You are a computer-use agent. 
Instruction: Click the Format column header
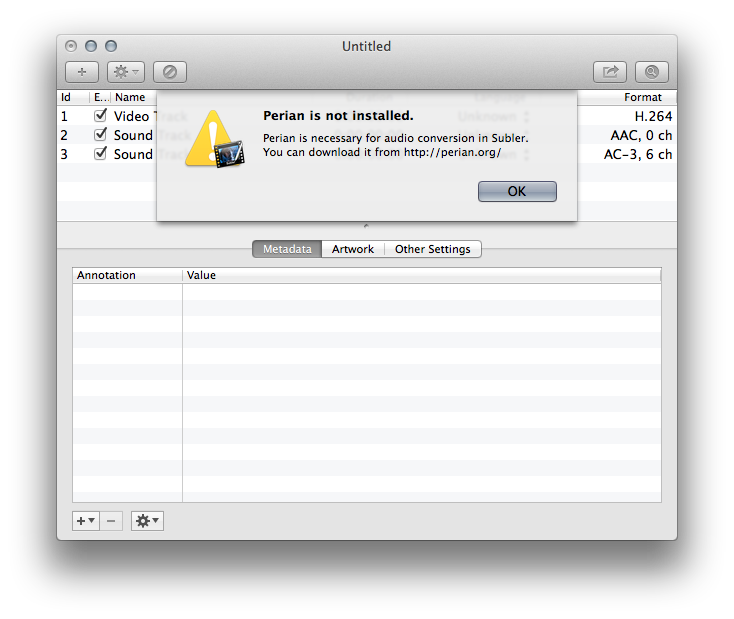[627, 97]
